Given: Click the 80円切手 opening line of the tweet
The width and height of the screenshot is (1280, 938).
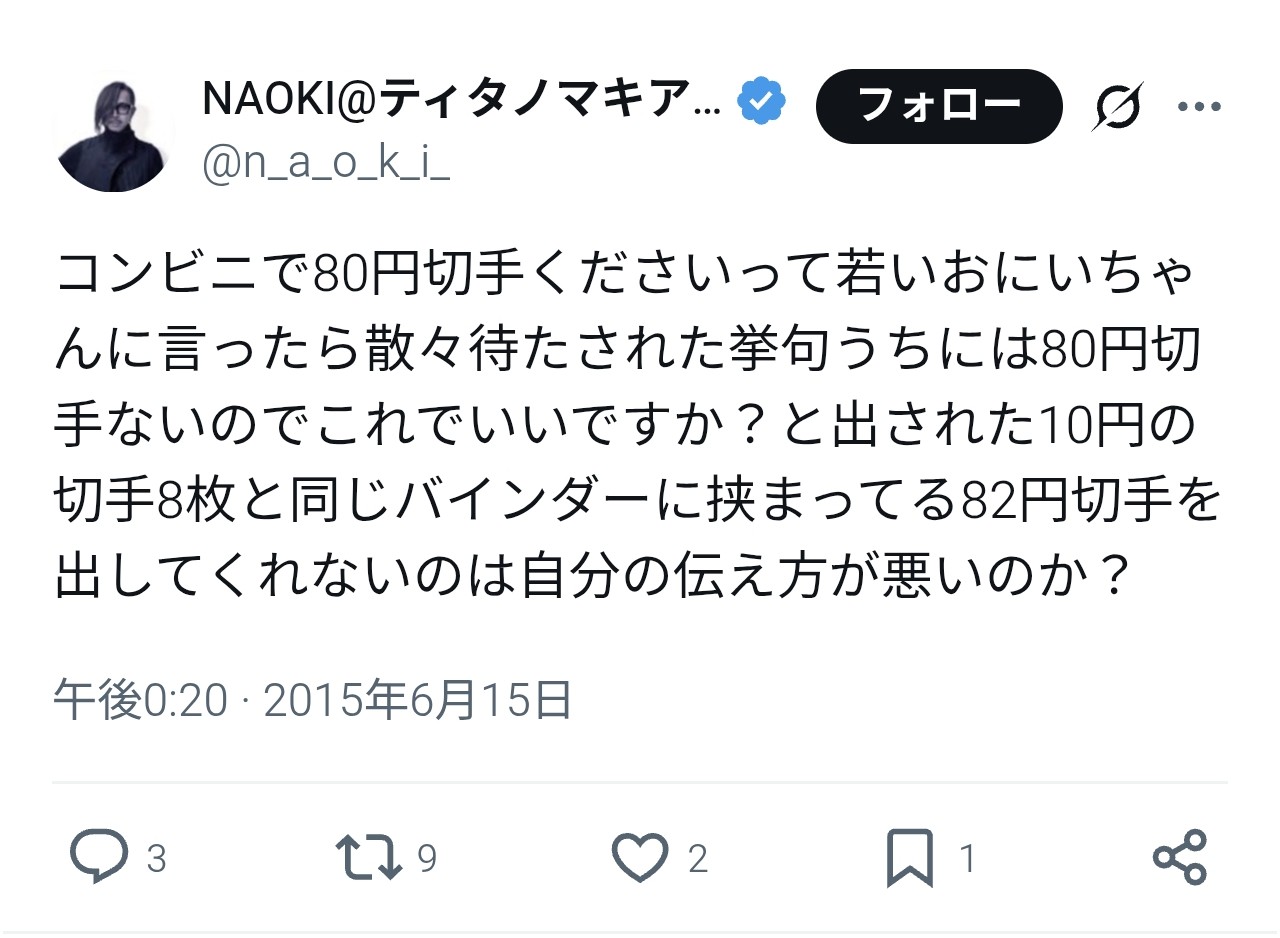Looking at the screenshot, I should 400,273.
